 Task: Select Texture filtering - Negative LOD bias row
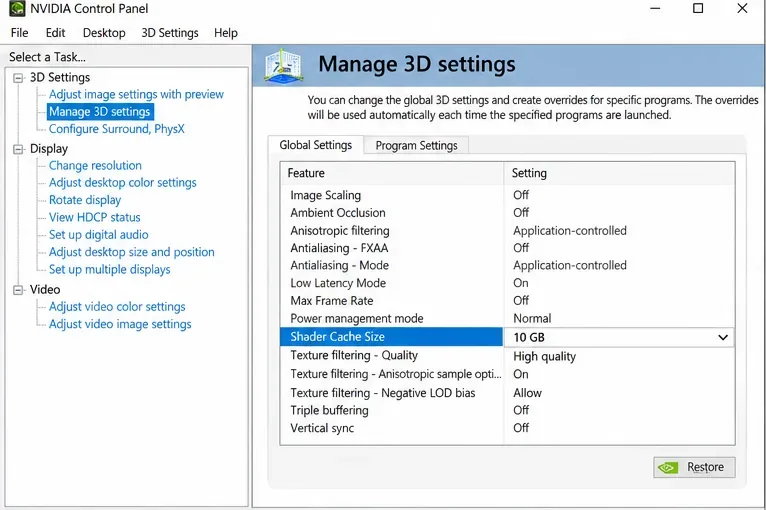(x=507, y=393)
